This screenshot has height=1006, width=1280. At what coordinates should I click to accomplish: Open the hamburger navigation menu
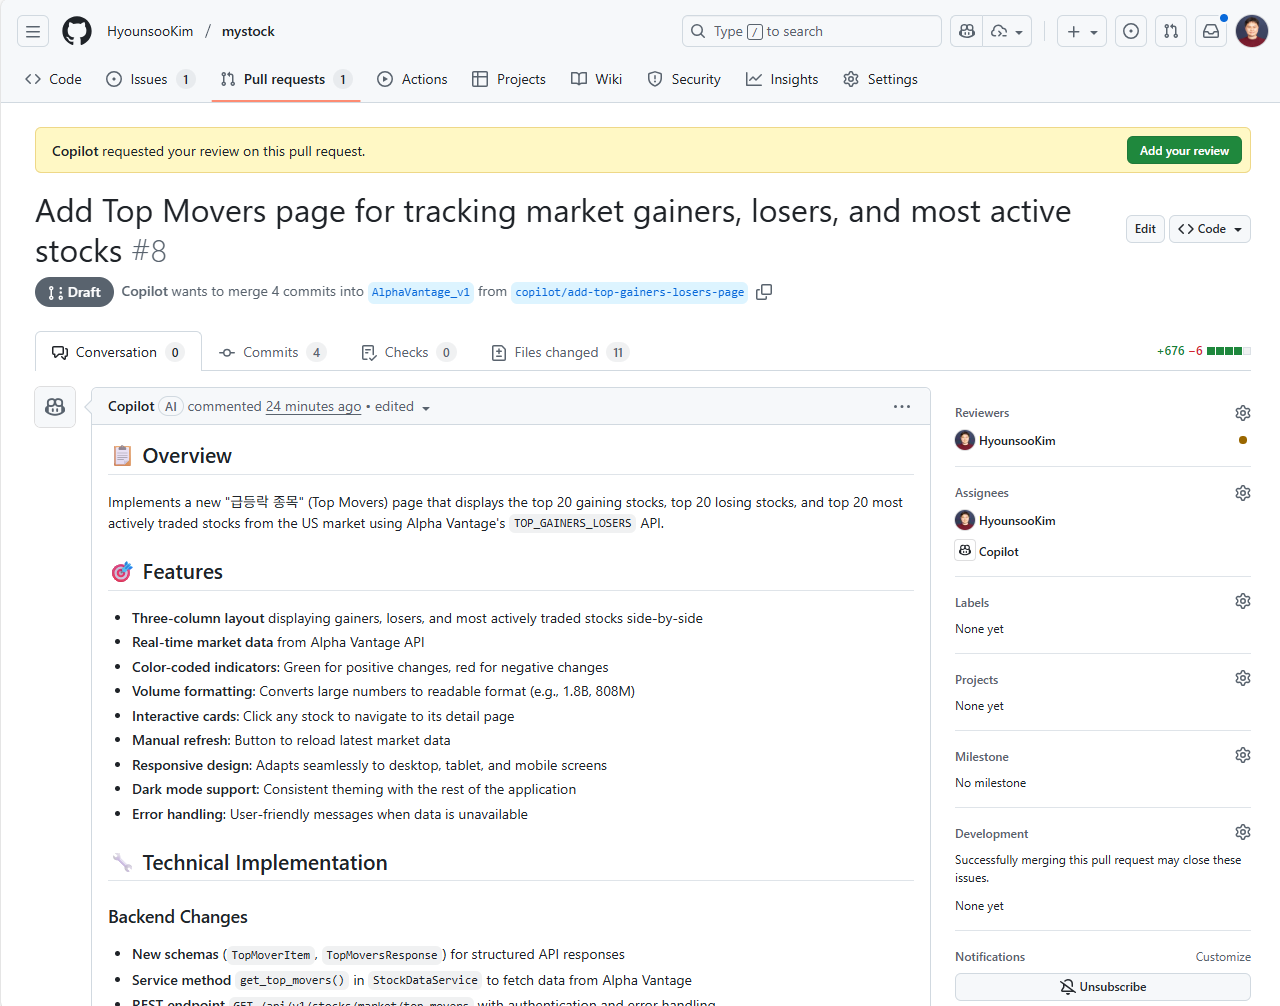[x=33, y=31]
